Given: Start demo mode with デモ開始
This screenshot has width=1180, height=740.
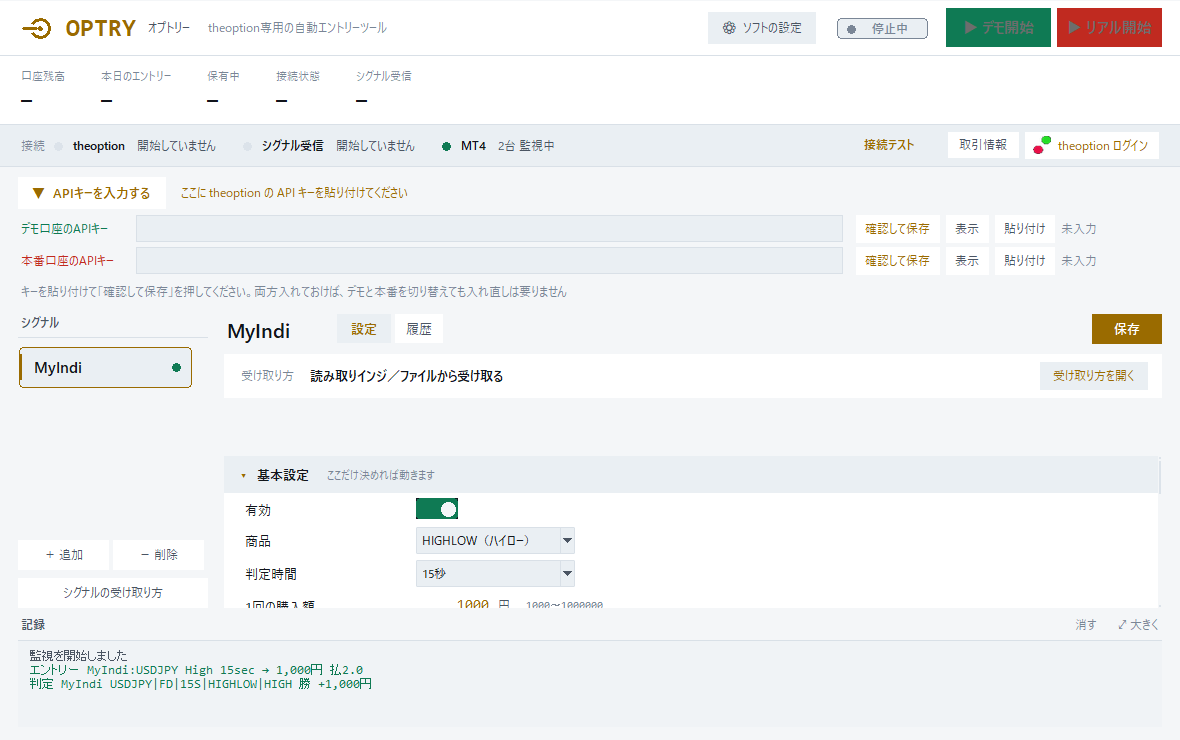Looking at the screenshot, I should point(998,28).
